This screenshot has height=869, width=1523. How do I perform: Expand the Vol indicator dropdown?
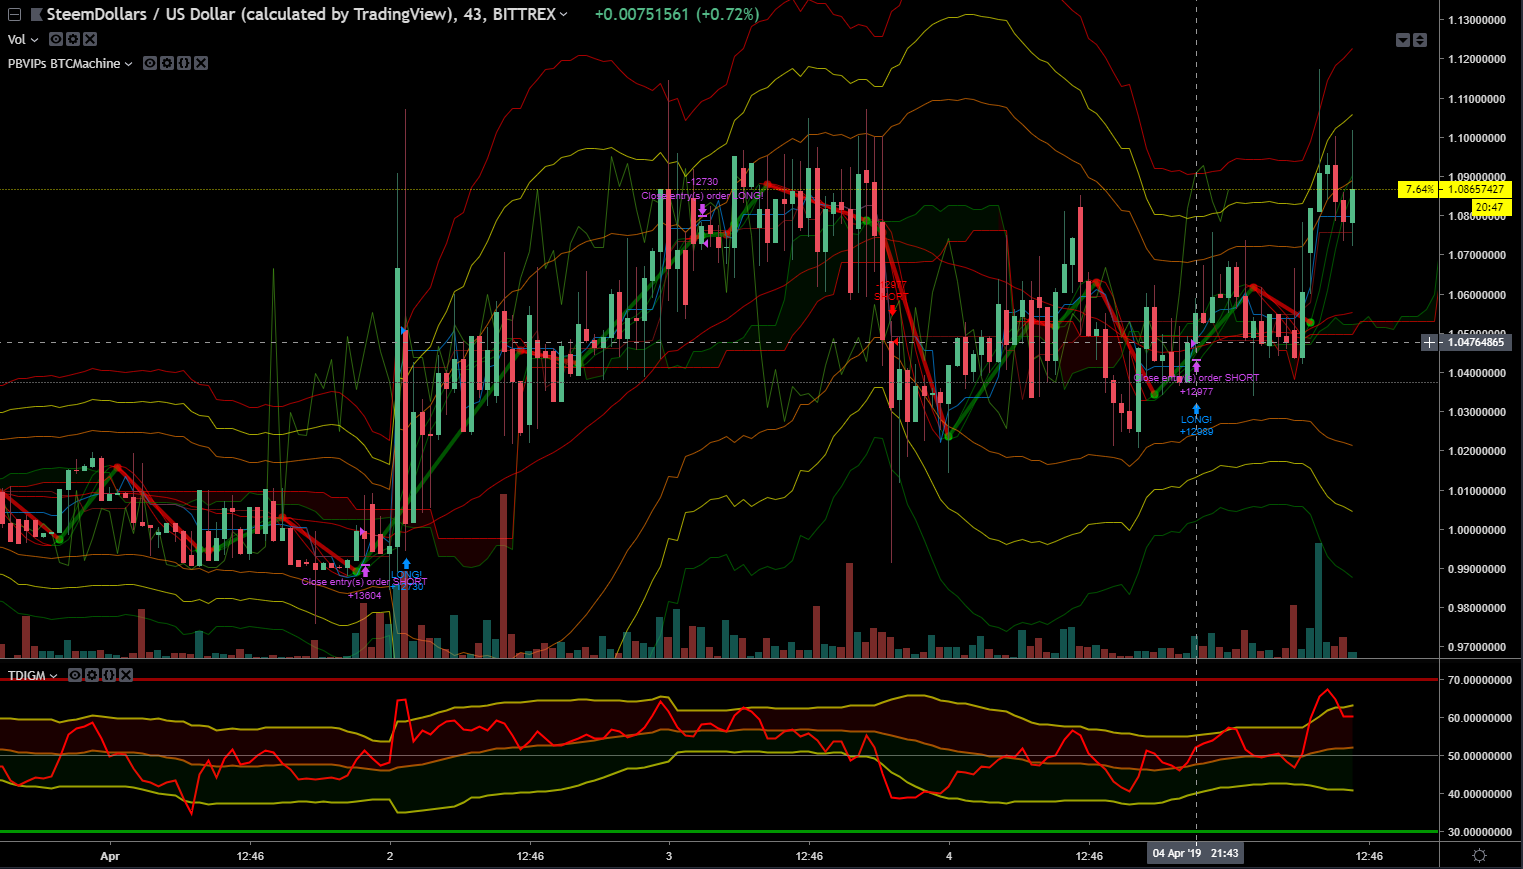(x=35, y=40)
